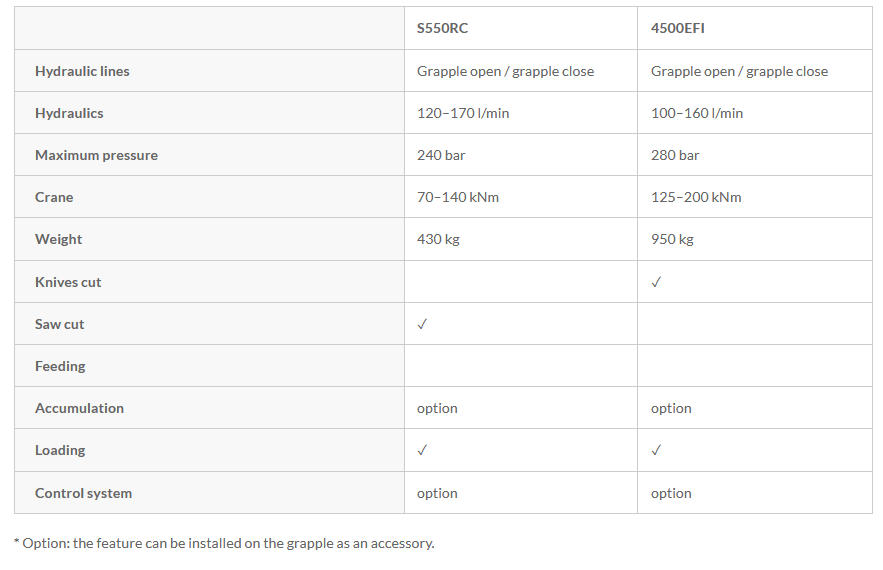Image resolution: width=883 pixels, height=570 pixels.
Task: Click the Loading checkmark under S550RC
Action: [422, 450]
